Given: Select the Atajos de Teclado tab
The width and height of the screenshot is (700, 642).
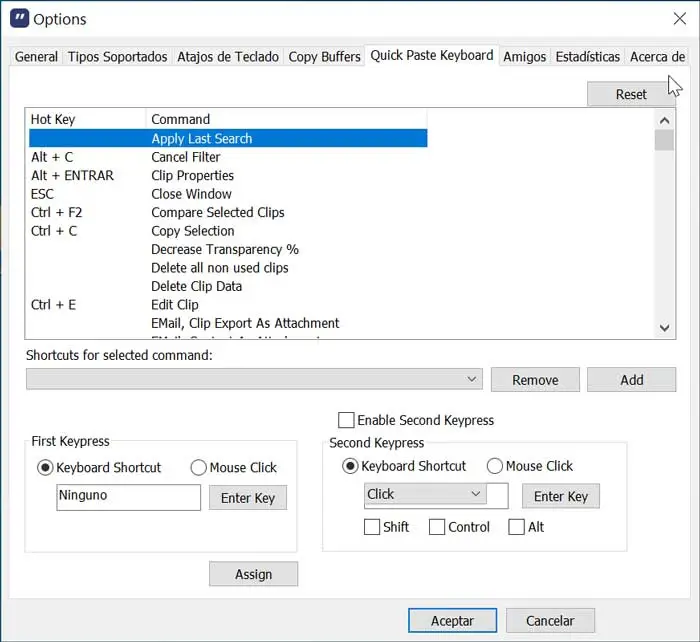Looking at the screenshot, I should [x=228, y=57].
